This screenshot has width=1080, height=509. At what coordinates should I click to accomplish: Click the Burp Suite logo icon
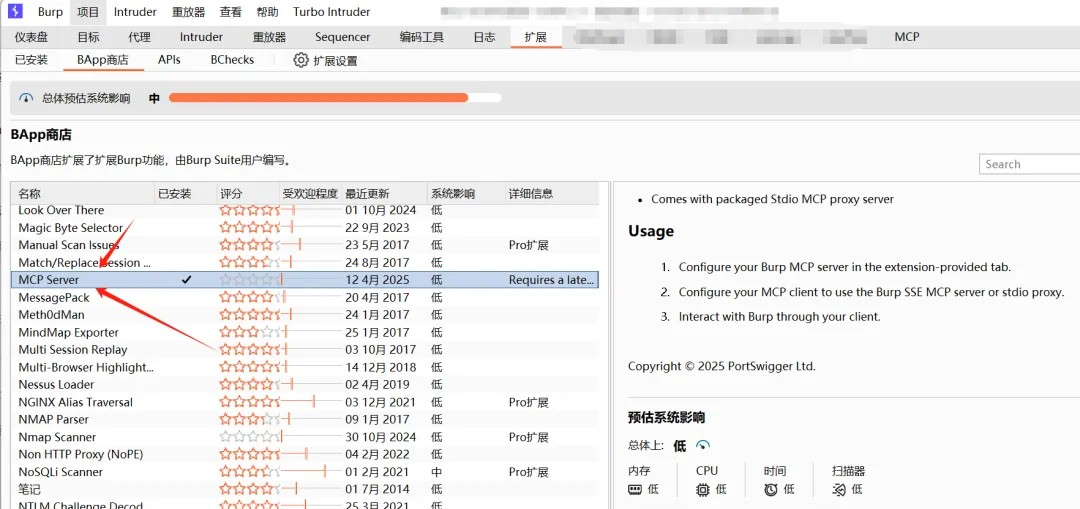pyautogui.click(x=15, y=12)
